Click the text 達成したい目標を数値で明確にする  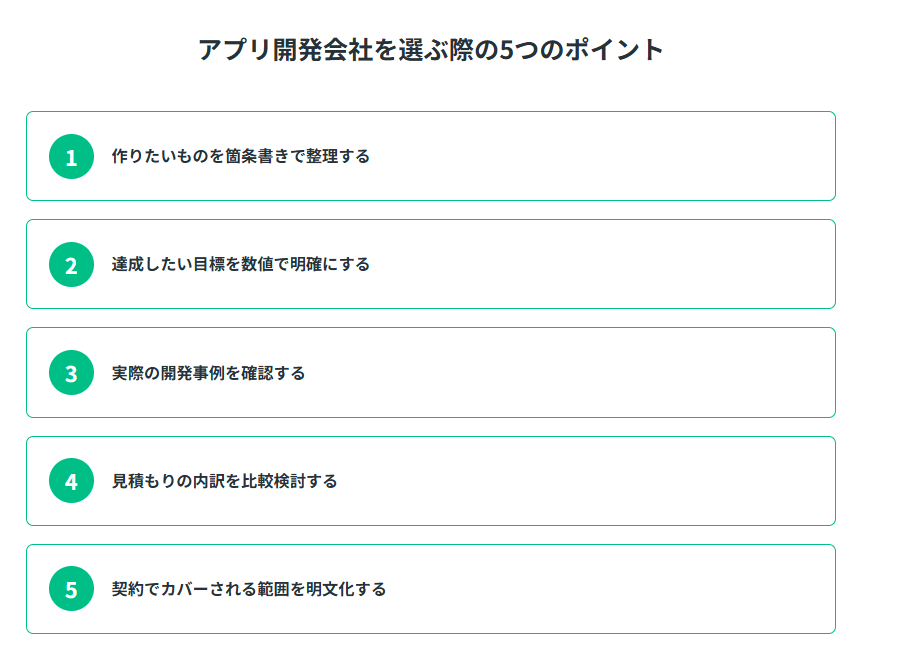tap(240, 265)
